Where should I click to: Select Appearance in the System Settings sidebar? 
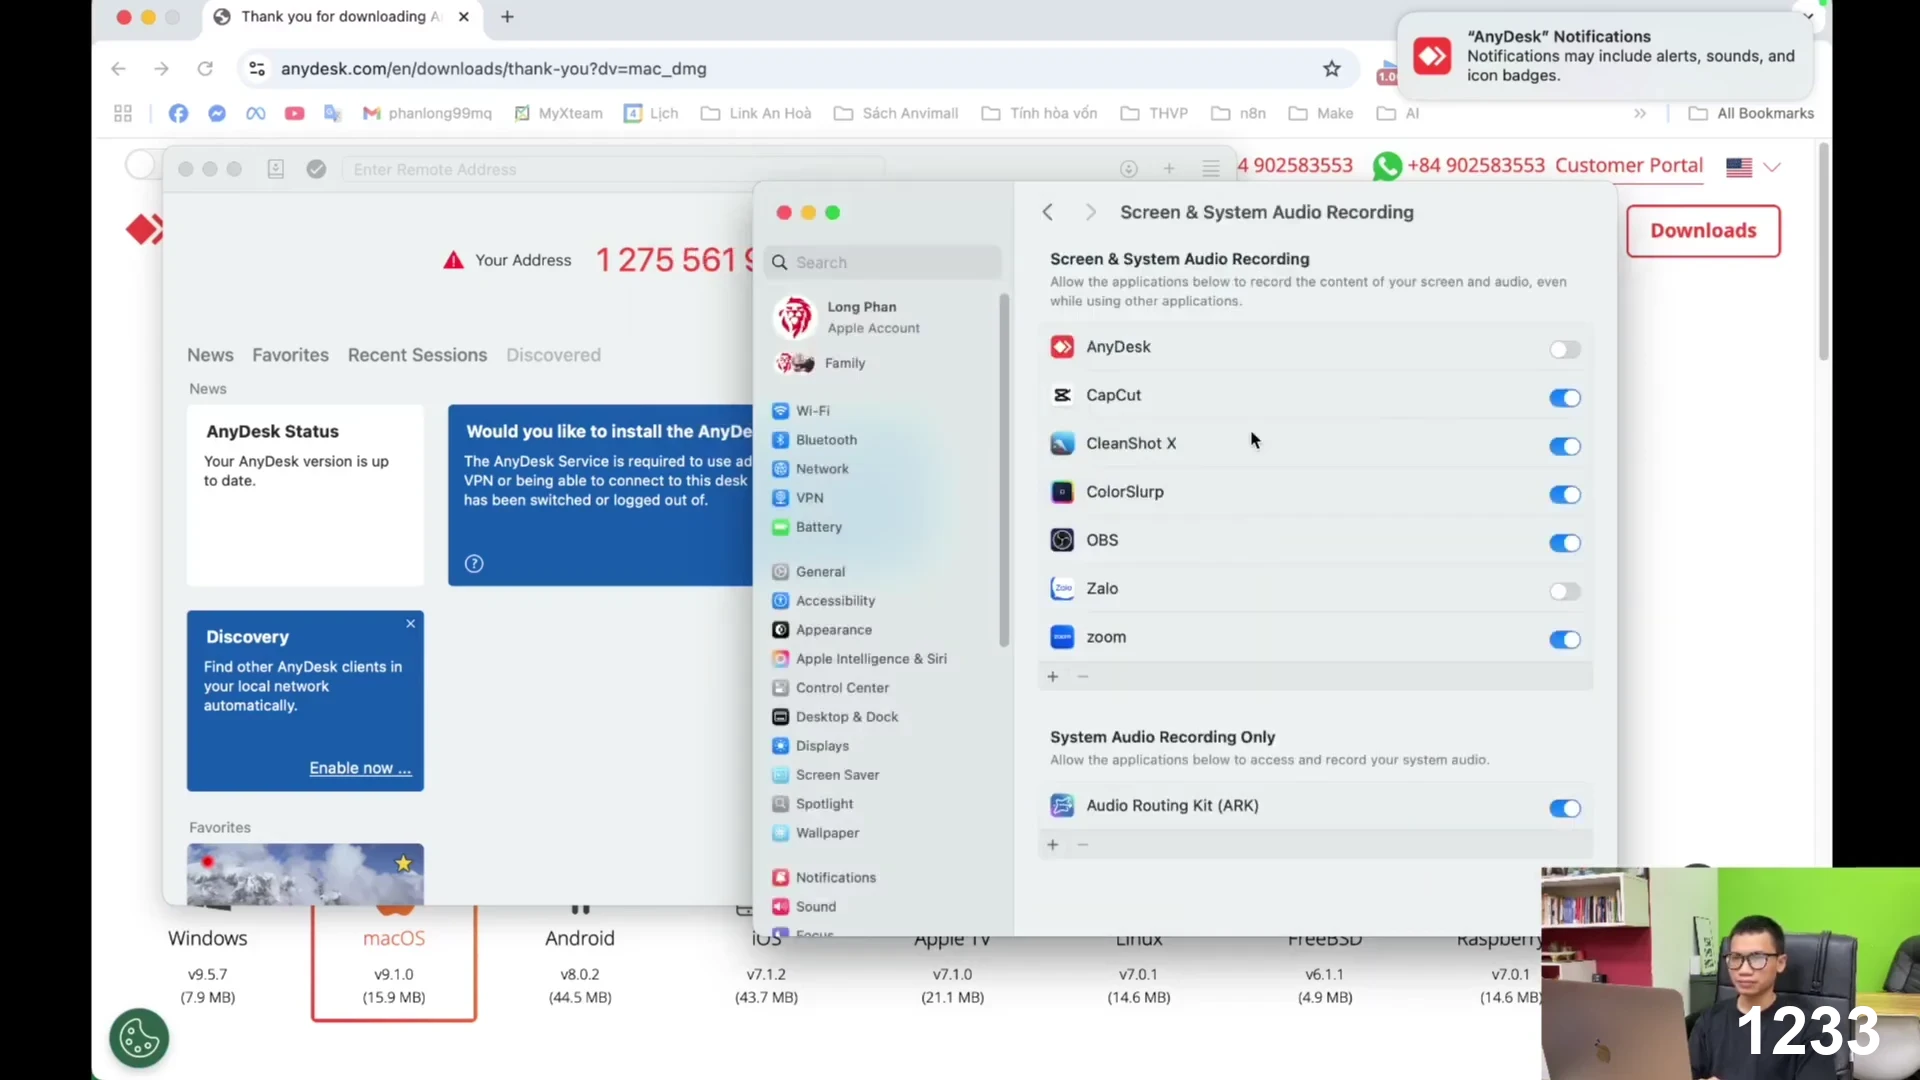click(822, 630)
